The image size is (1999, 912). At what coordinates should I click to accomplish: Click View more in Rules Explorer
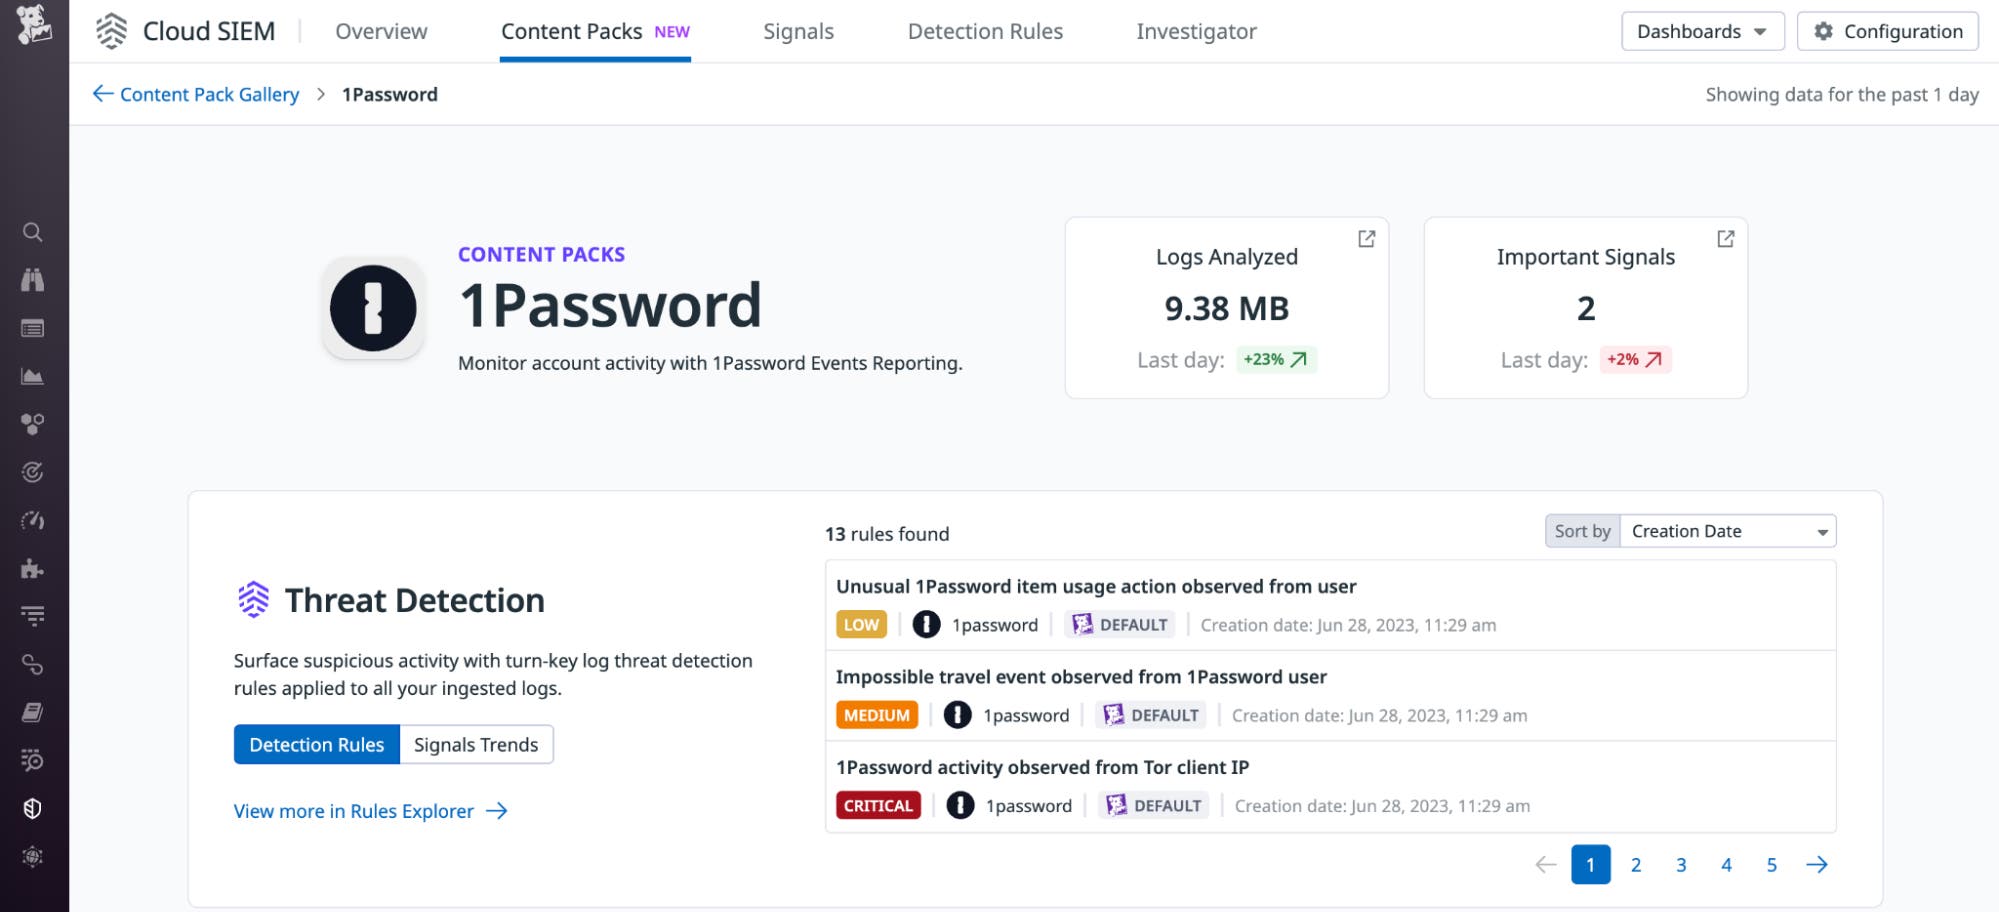tap(354, 811)
